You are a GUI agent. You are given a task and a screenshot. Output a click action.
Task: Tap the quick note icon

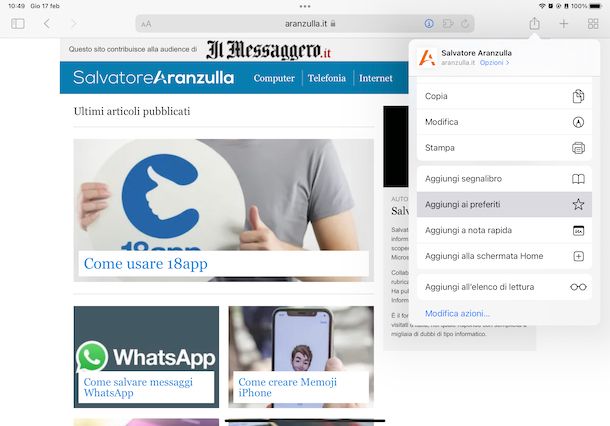578,230
